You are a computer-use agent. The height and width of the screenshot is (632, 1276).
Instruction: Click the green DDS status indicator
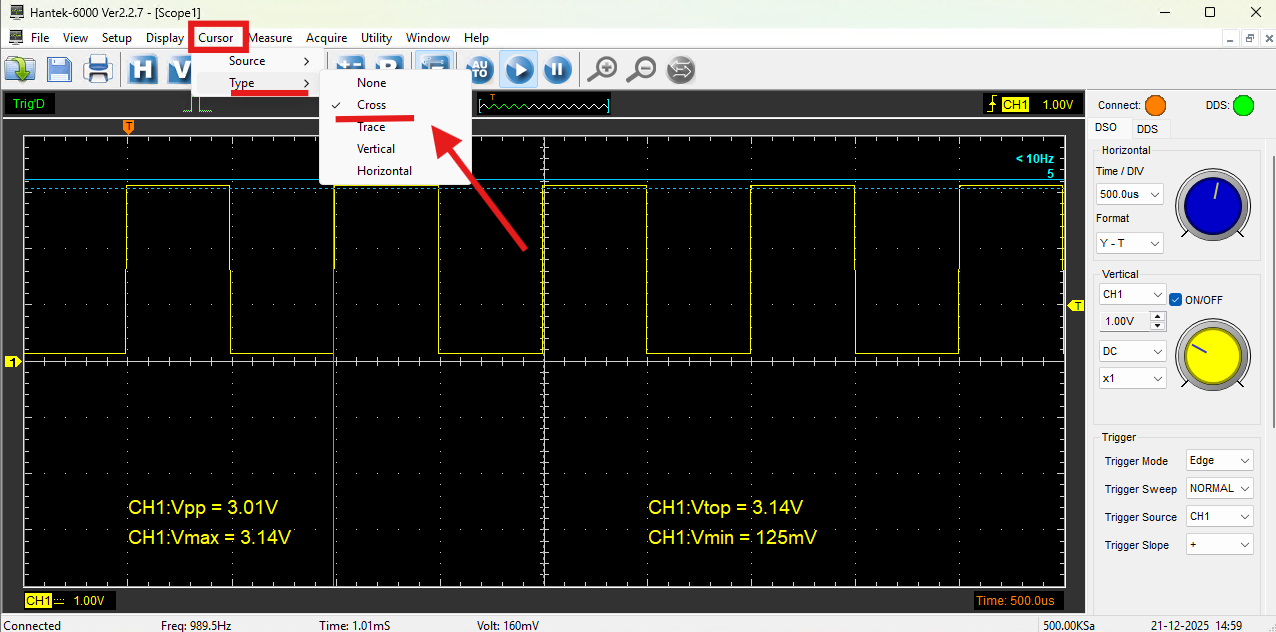[x=1243, y=105]
